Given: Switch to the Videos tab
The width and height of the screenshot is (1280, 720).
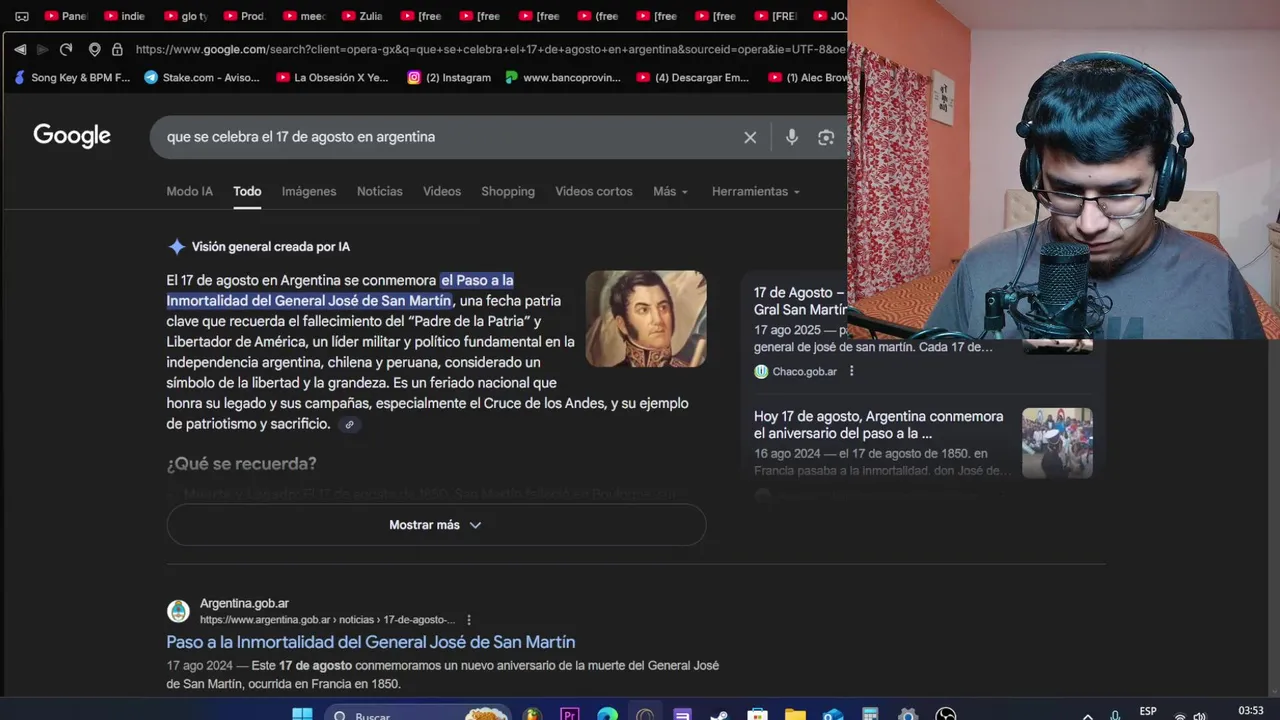Looking at the screenshot, I should [x=442, y=191].
